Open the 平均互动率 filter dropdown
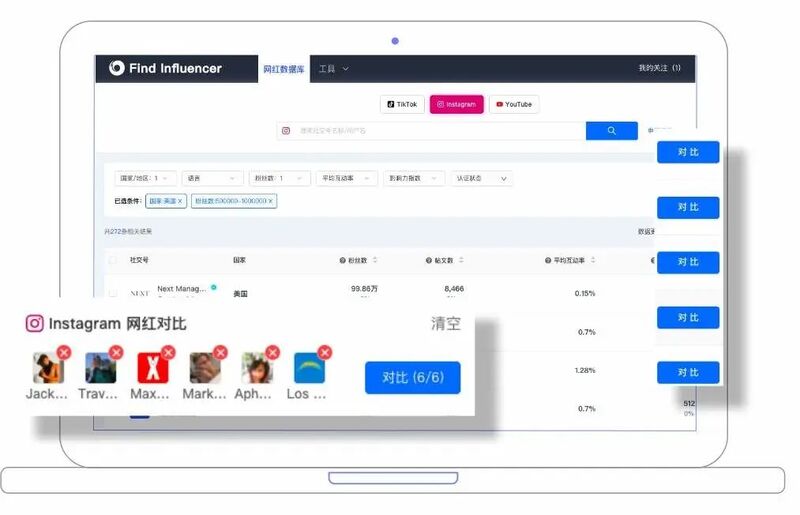Screen dimensions: 800x515 346,178
